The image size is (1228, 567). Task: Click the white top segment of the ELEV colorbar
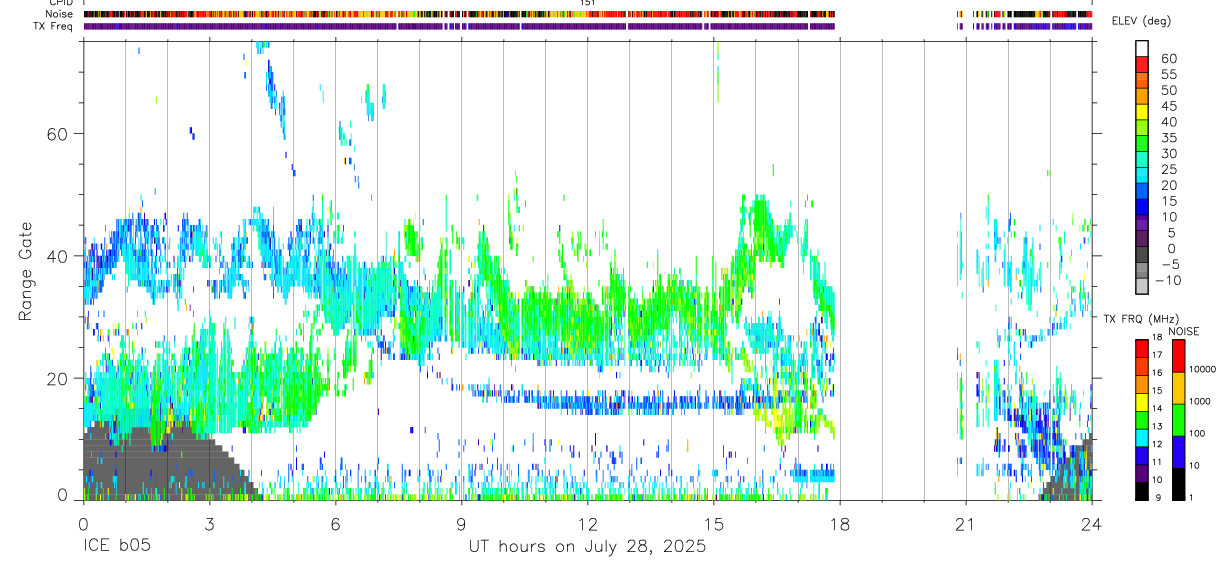click(x=1143, y=47)
